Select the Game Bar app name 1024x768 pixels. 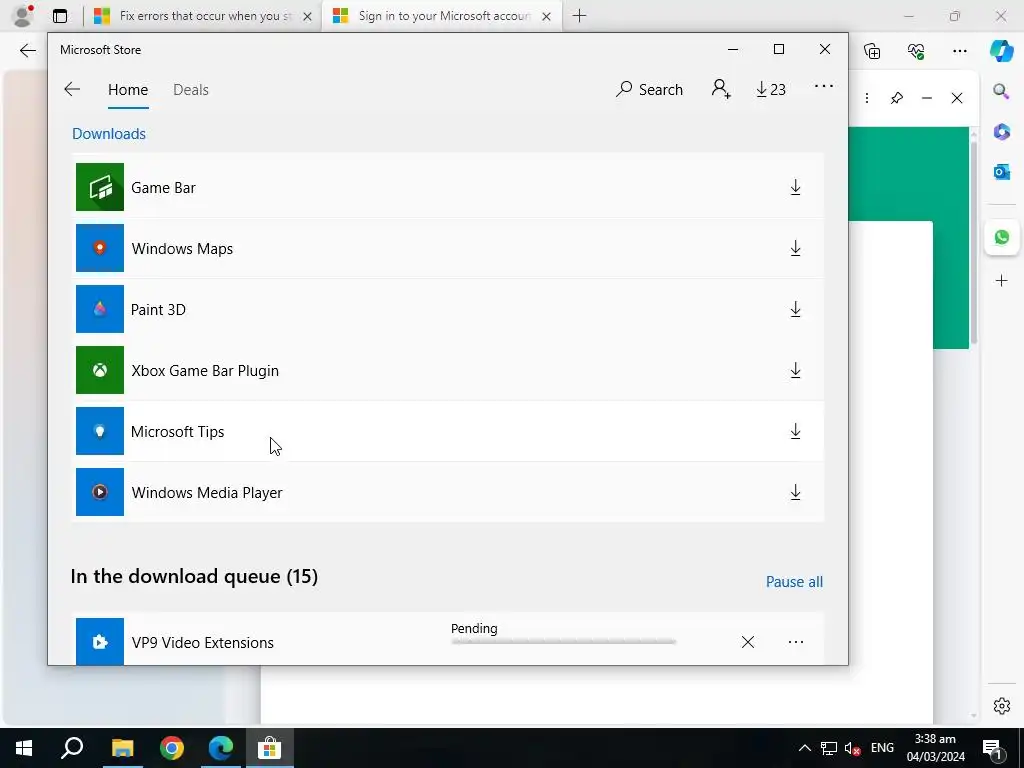pos(163,187)
